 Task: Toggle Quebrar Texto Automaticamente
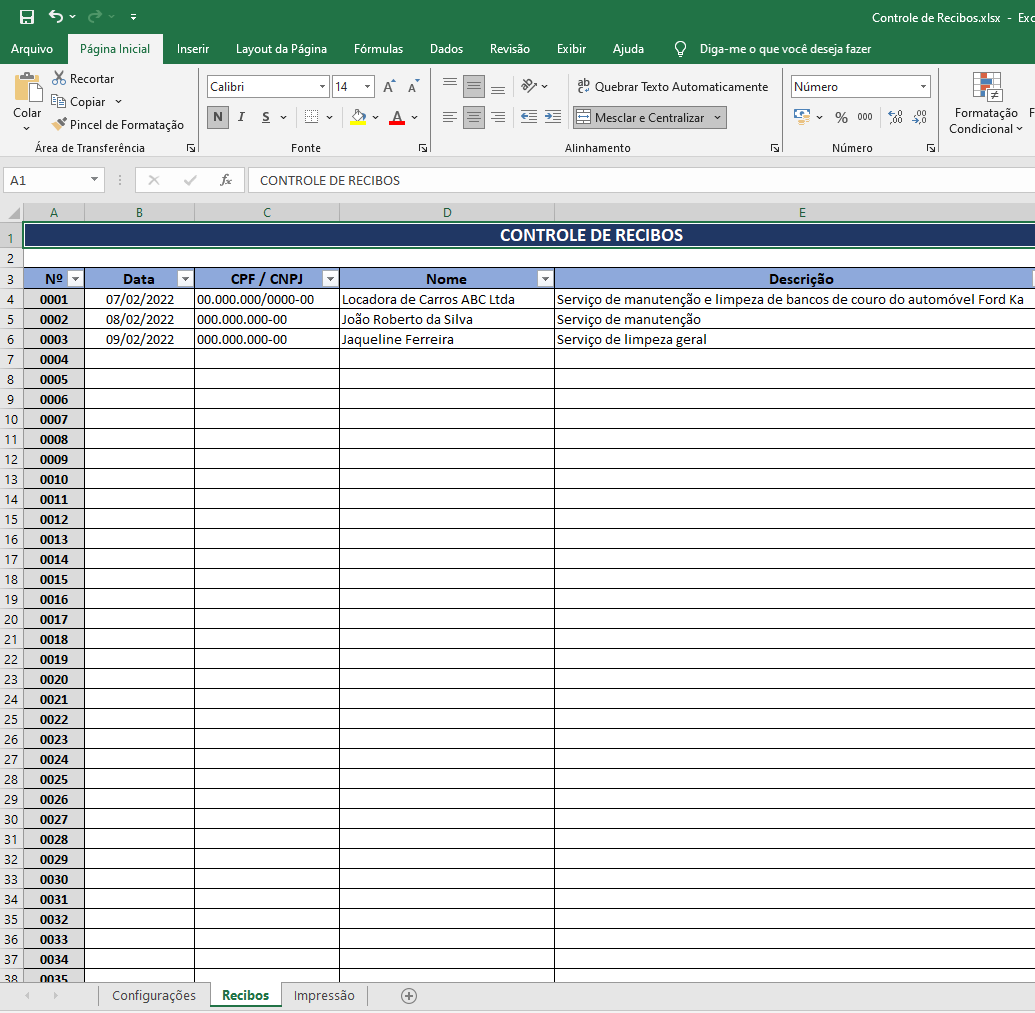click(x=672, y=87)
